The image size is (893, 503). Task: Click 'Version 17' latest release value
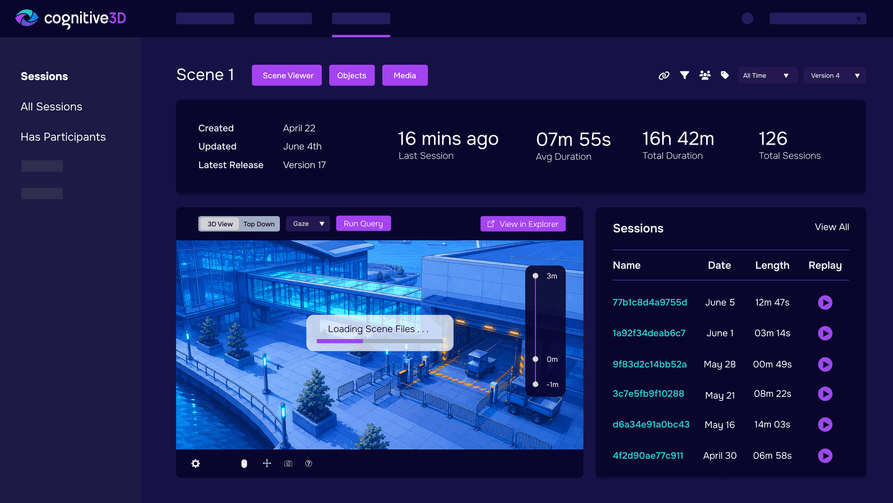304,165
